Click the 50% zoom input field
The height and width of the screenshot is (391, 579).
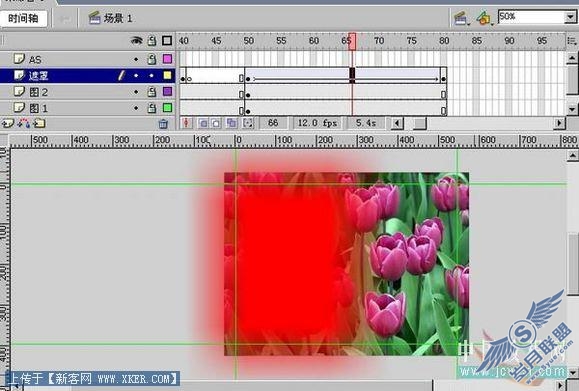point(531,17)
